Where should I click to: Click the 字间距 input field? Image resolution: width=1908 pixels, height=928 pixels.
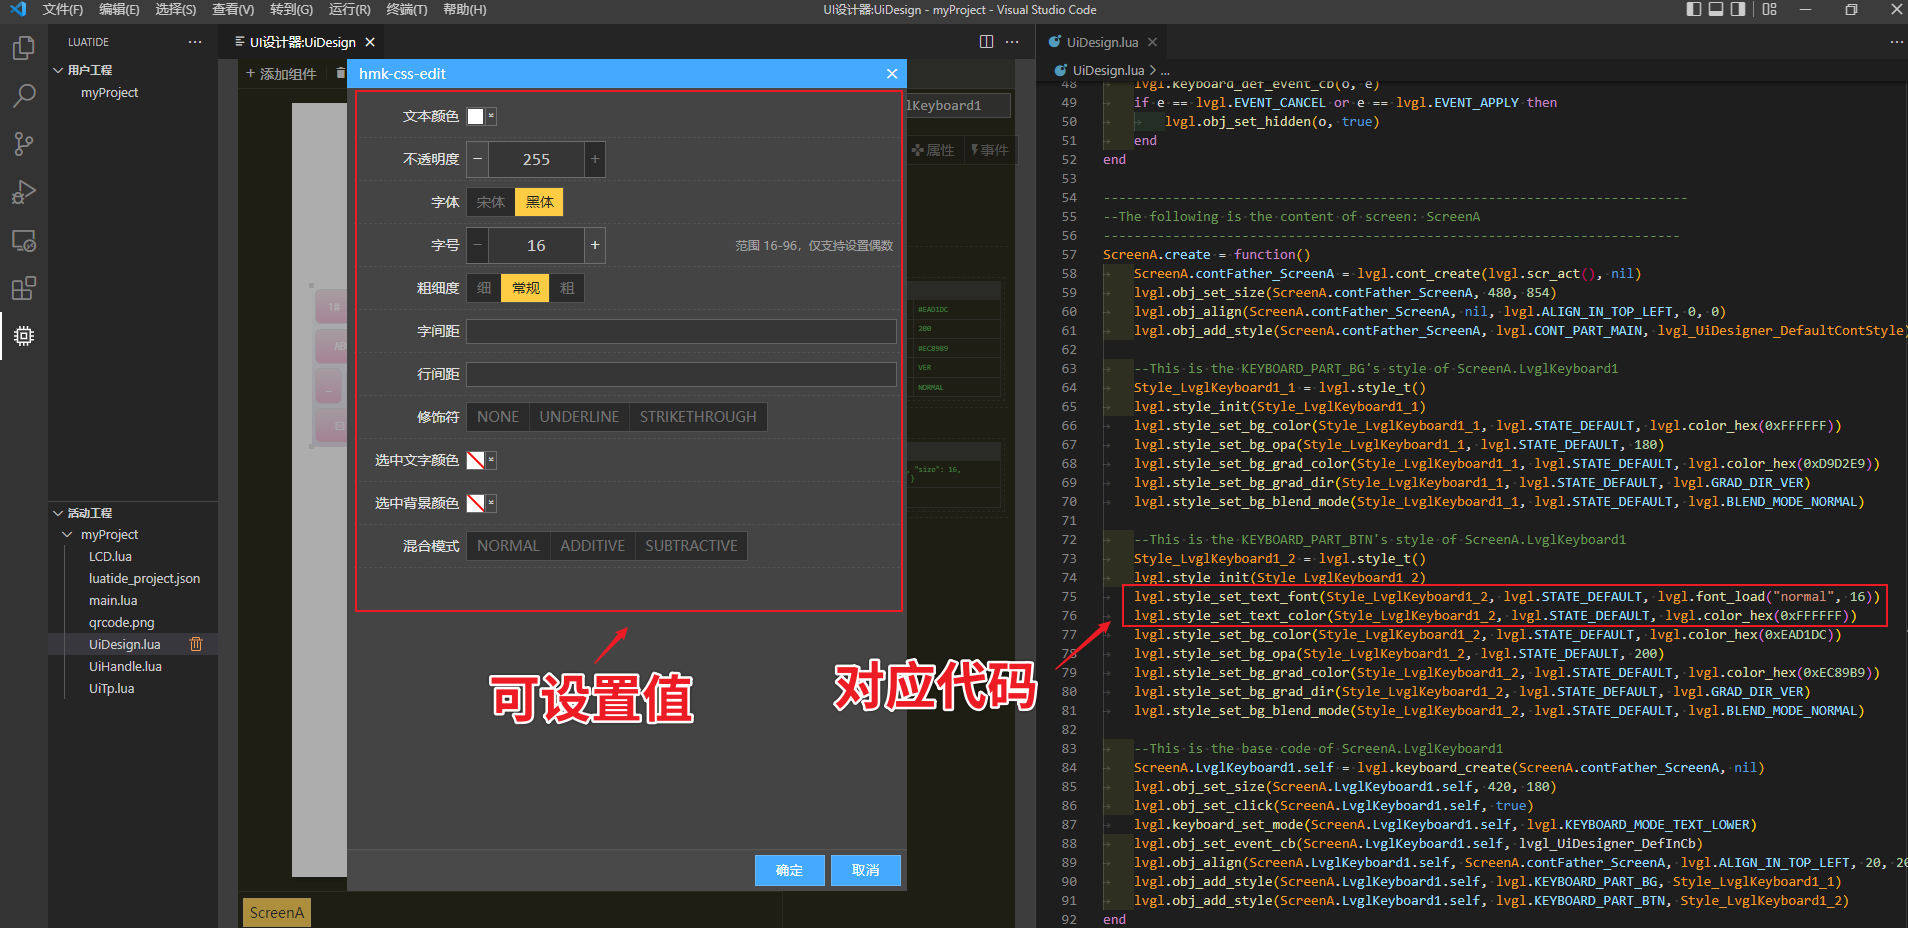[681, 331]
